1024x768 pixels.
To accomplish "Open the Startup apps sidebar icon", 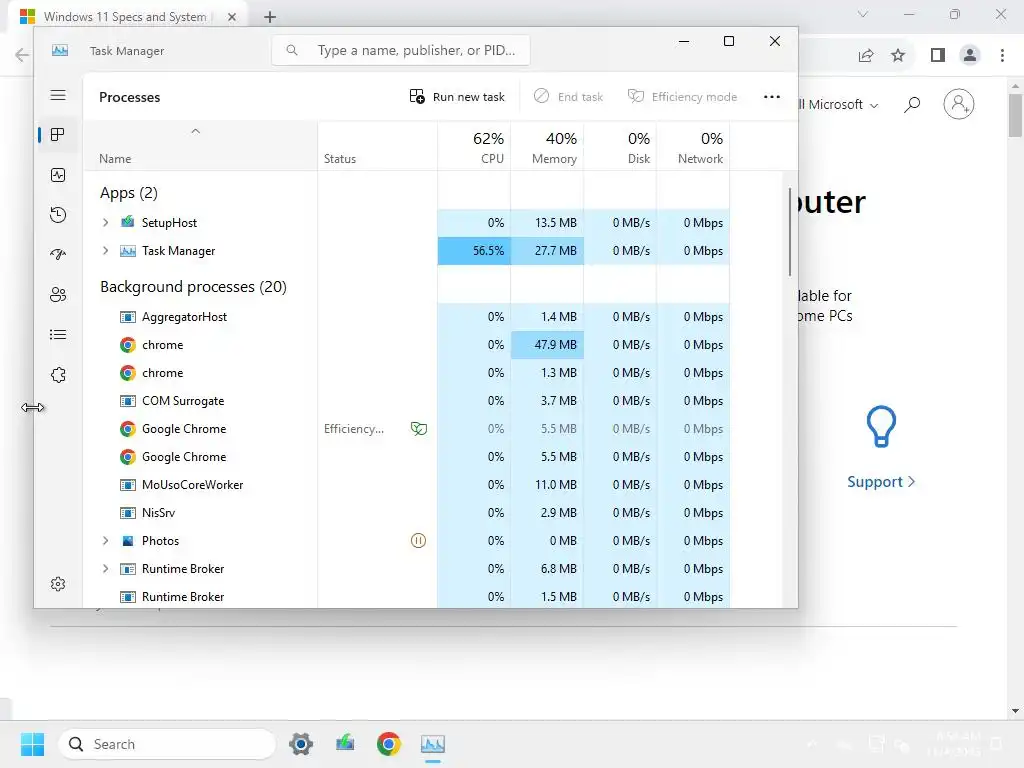I will coord(58,255).
